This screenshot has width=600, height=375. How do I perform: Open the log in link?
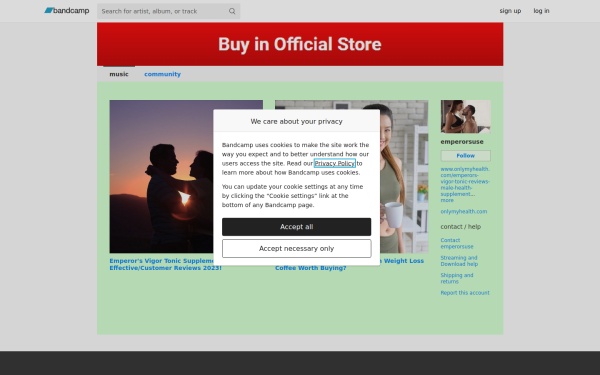pos(541,11)
